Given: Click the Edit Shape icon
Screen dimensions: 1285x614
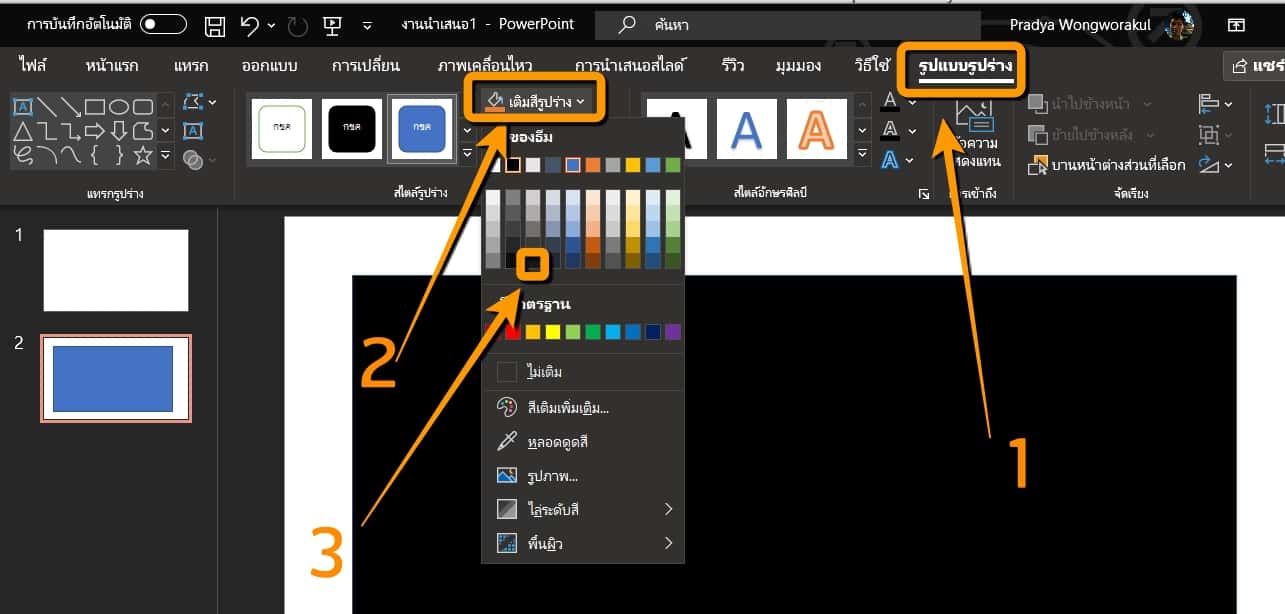Looking at the screenshot, I should (x=192, y=102).
